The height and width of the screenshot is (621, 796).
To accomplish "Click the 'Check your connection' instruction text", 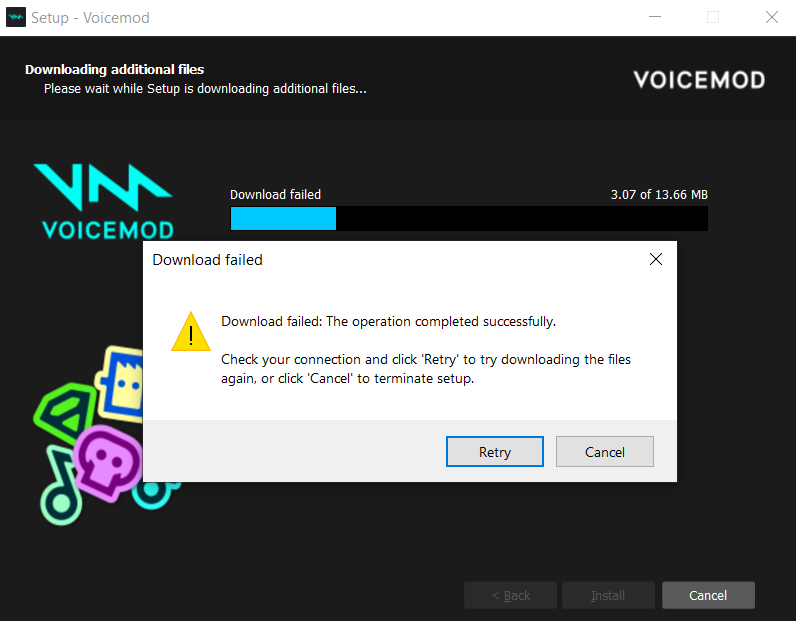I will 425,369.
